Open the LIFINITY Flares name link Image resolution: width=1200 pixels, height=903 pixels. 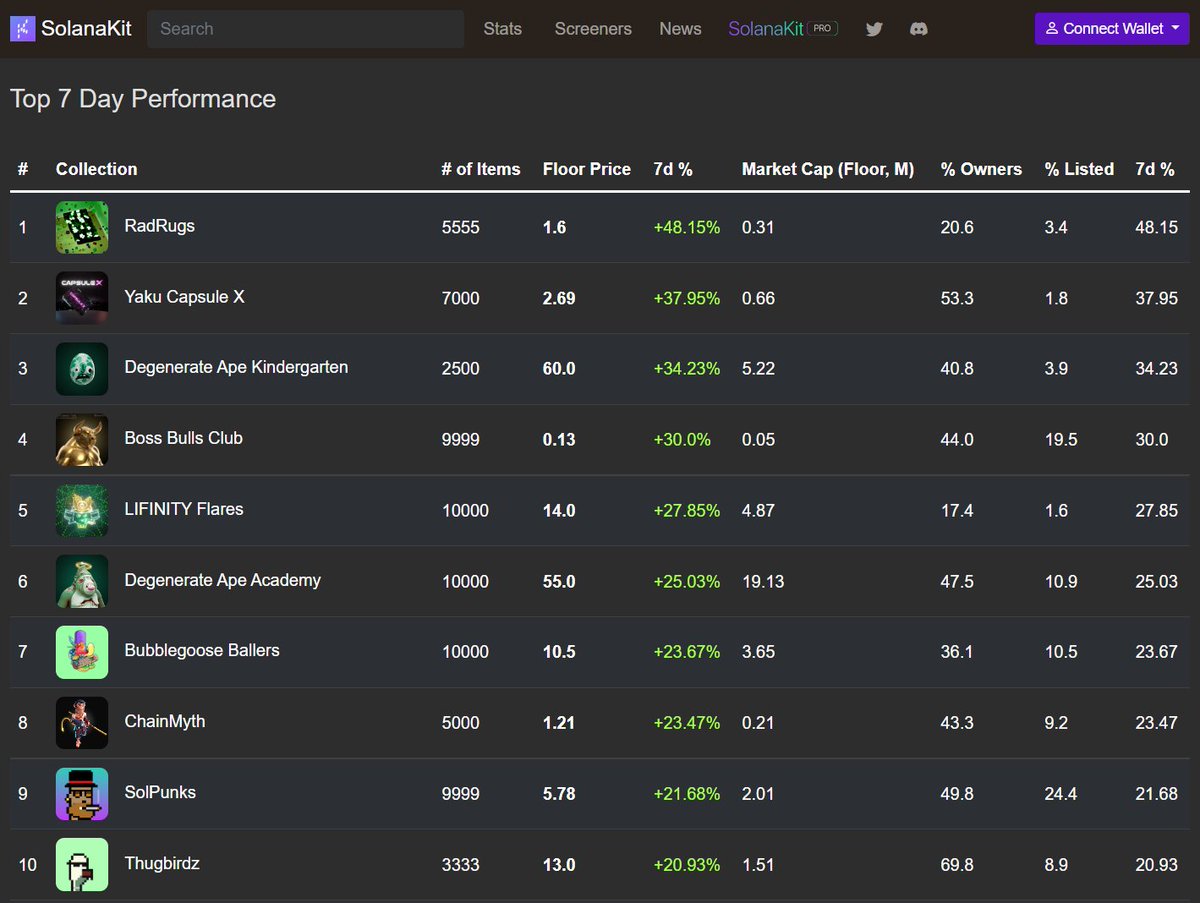[184, 509]
